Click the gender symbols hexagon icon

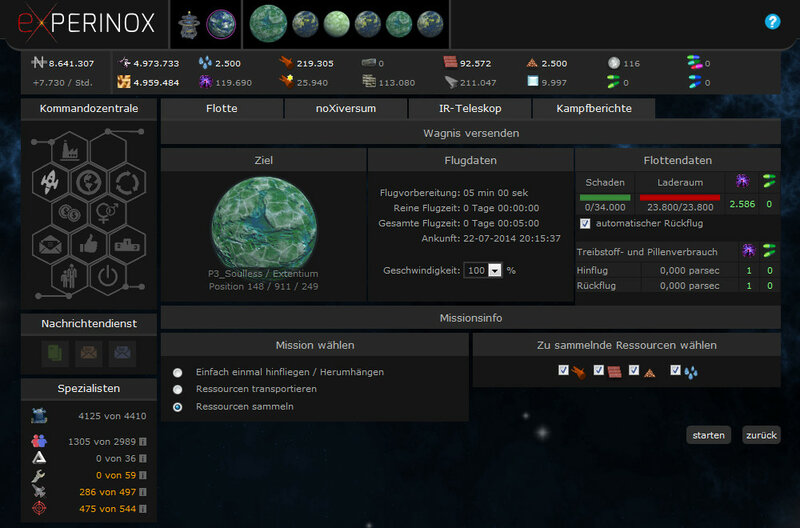(x=108, y=213)
